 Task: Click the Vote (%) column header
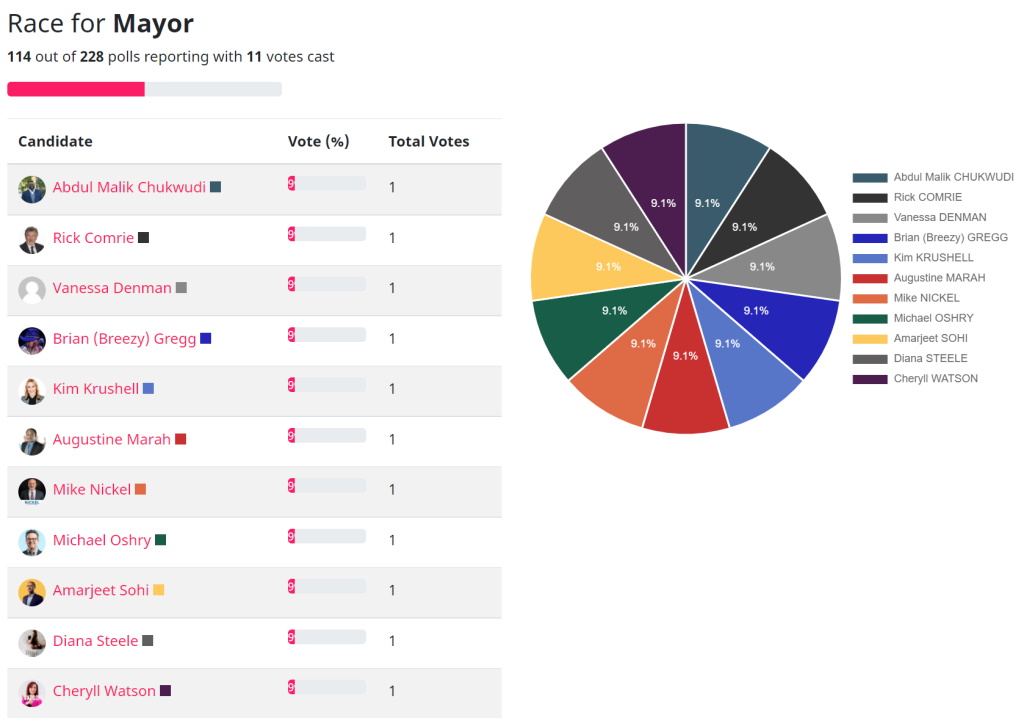coord(318,142)
